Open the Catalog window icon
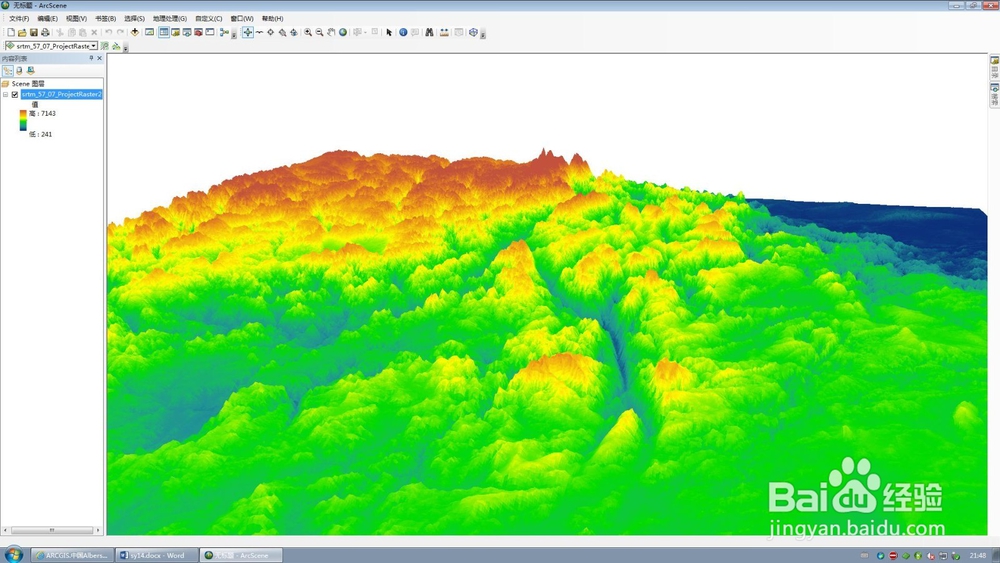 175,32
